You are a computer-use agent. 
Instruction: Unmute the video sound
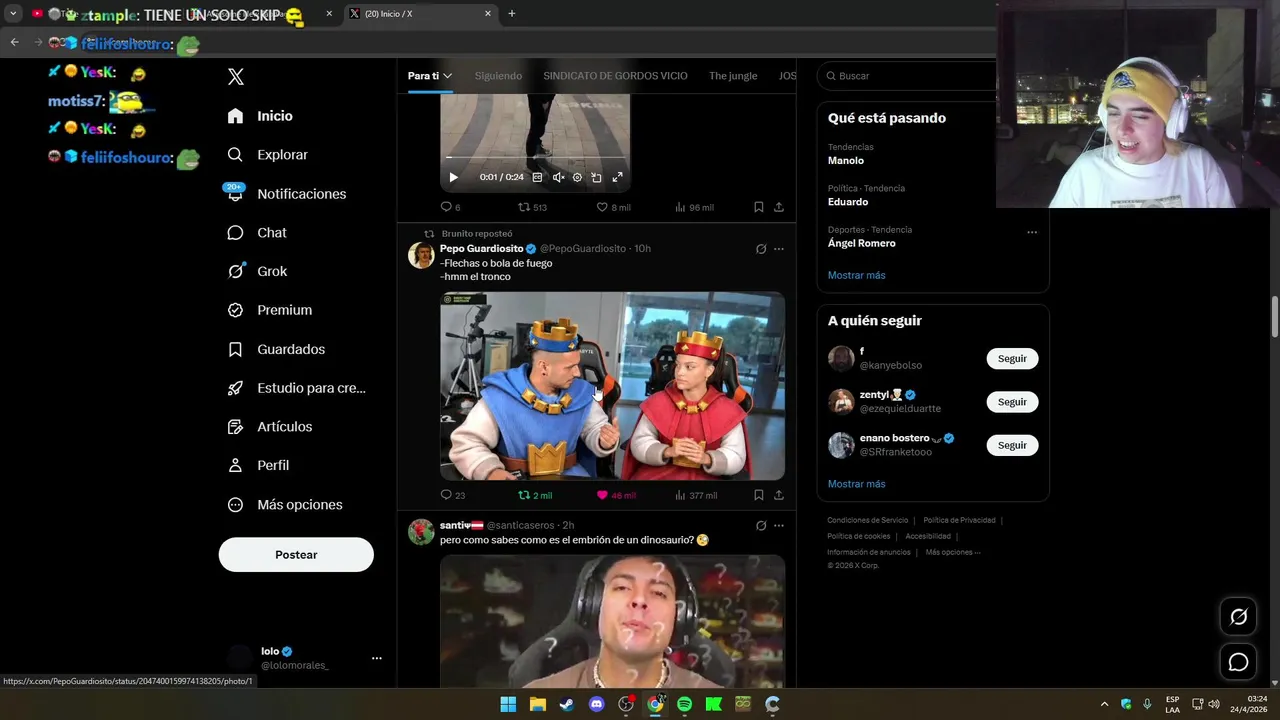click(x=558, y=177)
